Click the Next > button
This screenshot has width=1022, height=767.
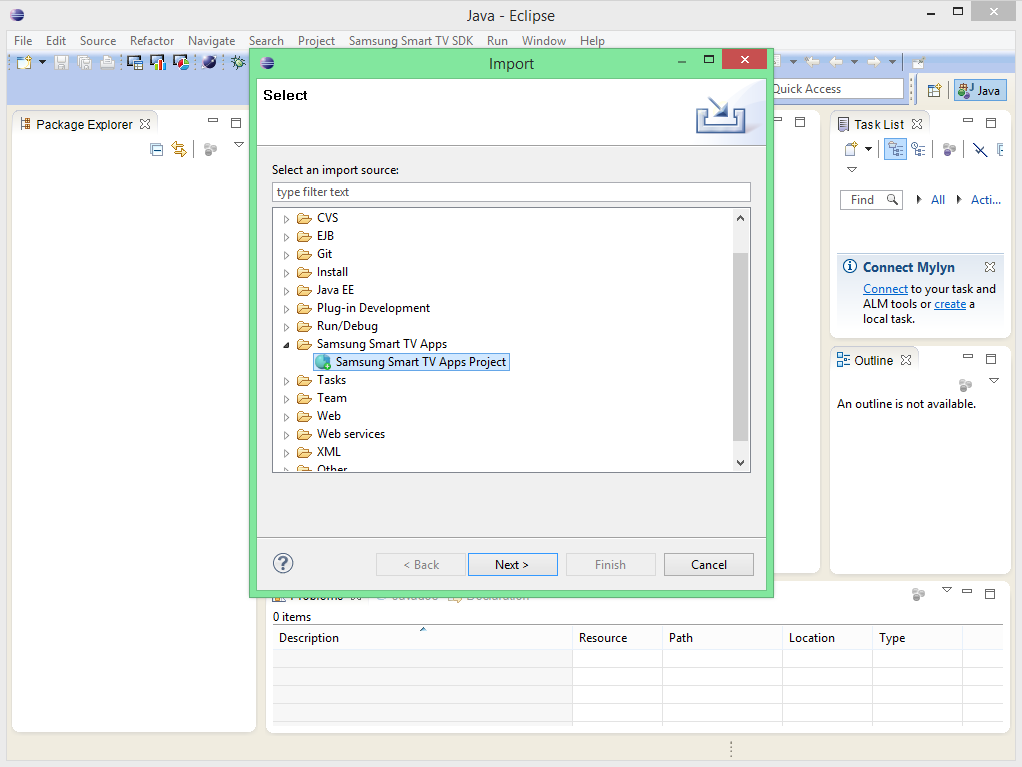coord(512,565)
